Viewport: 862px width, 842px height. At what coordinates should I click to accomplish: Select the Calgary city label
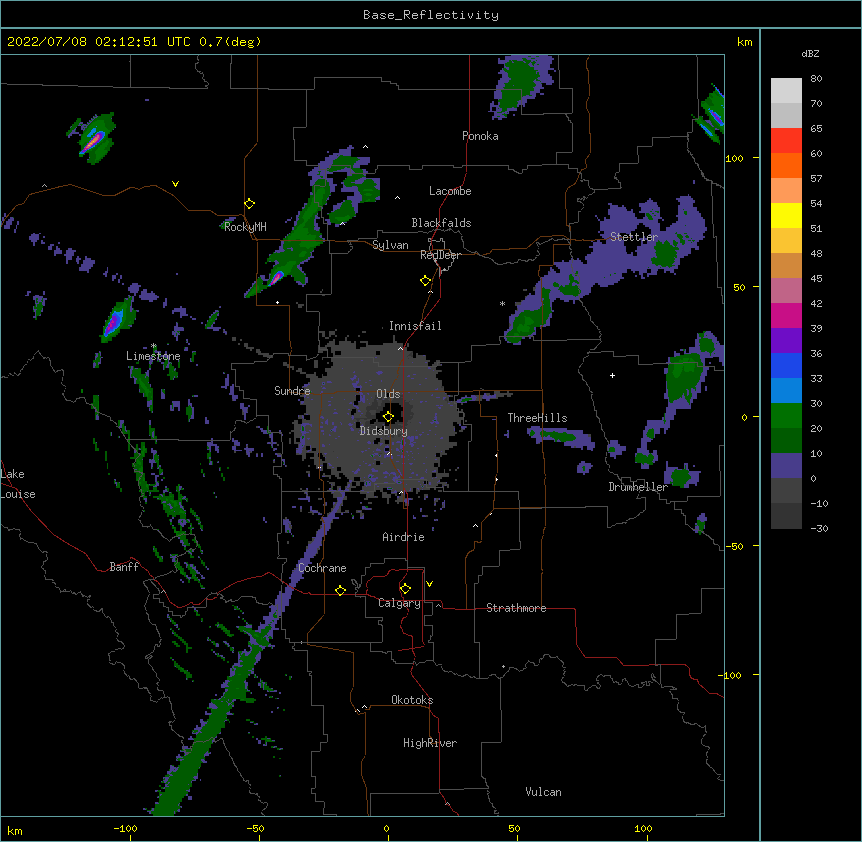click(x=399, y=603)
